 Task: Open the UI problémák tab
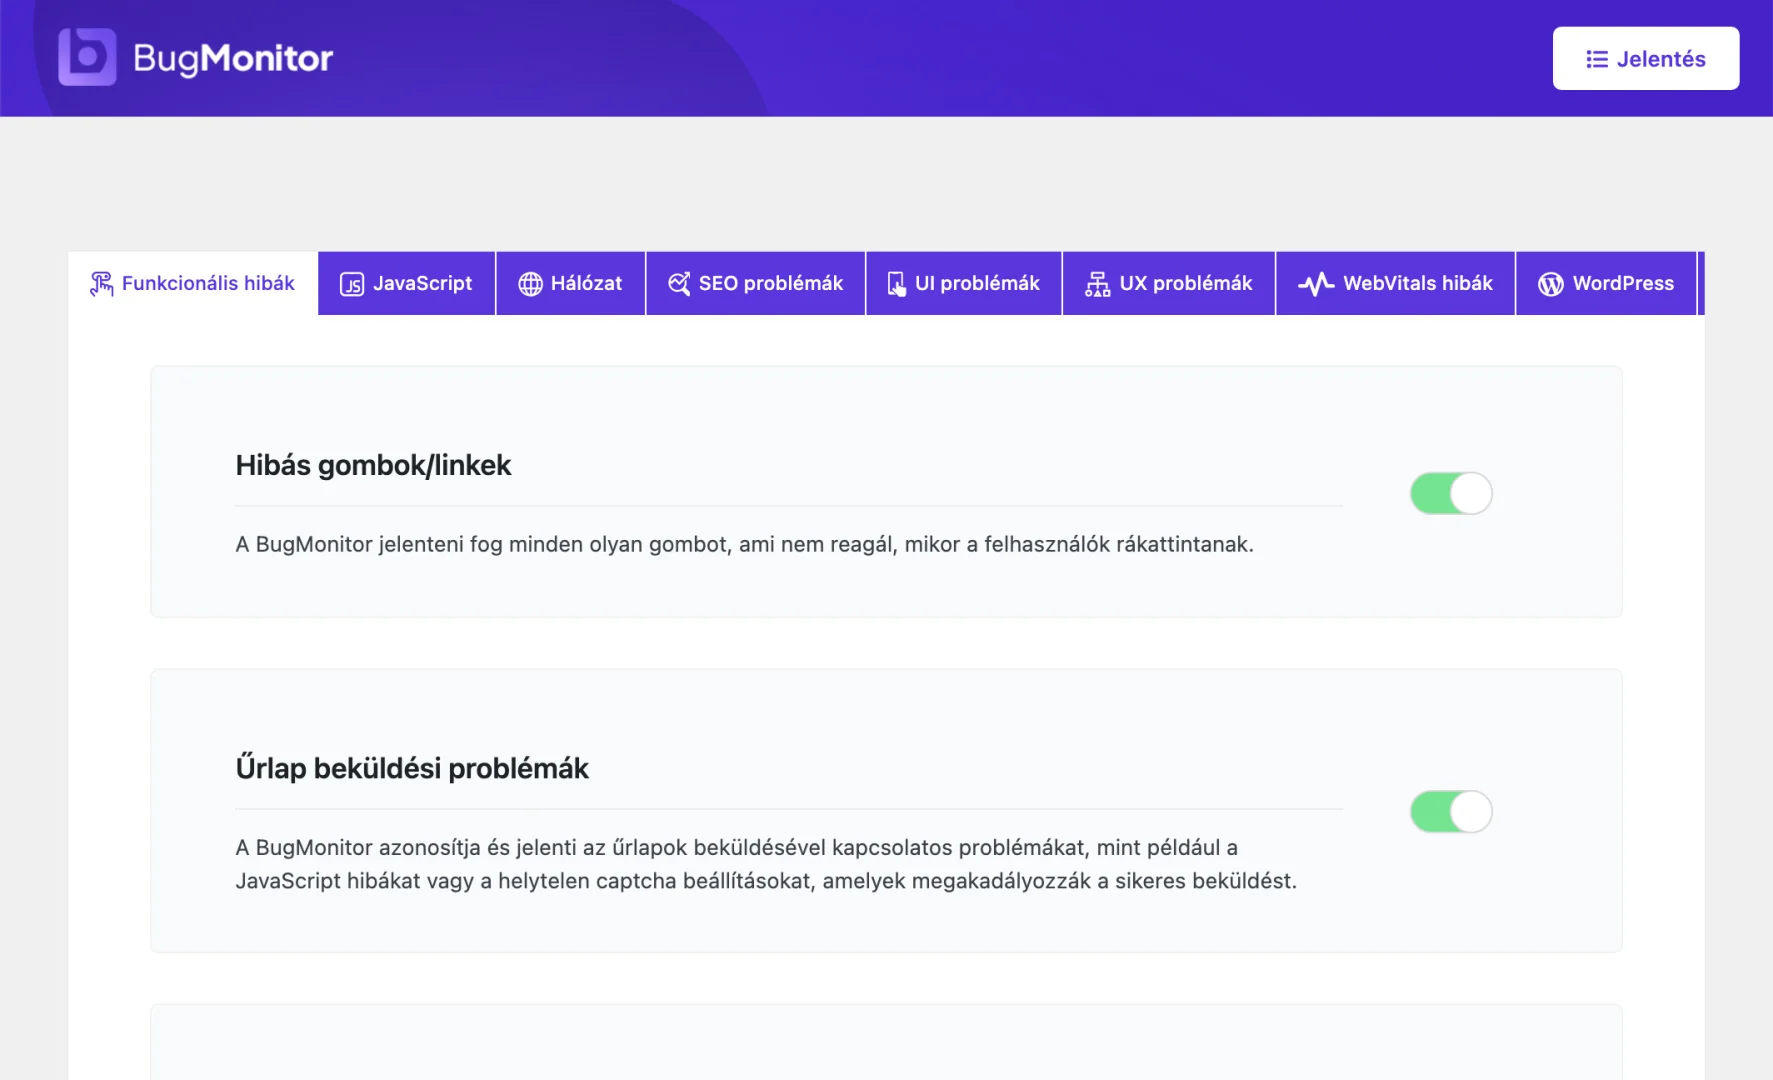point(963,284)
